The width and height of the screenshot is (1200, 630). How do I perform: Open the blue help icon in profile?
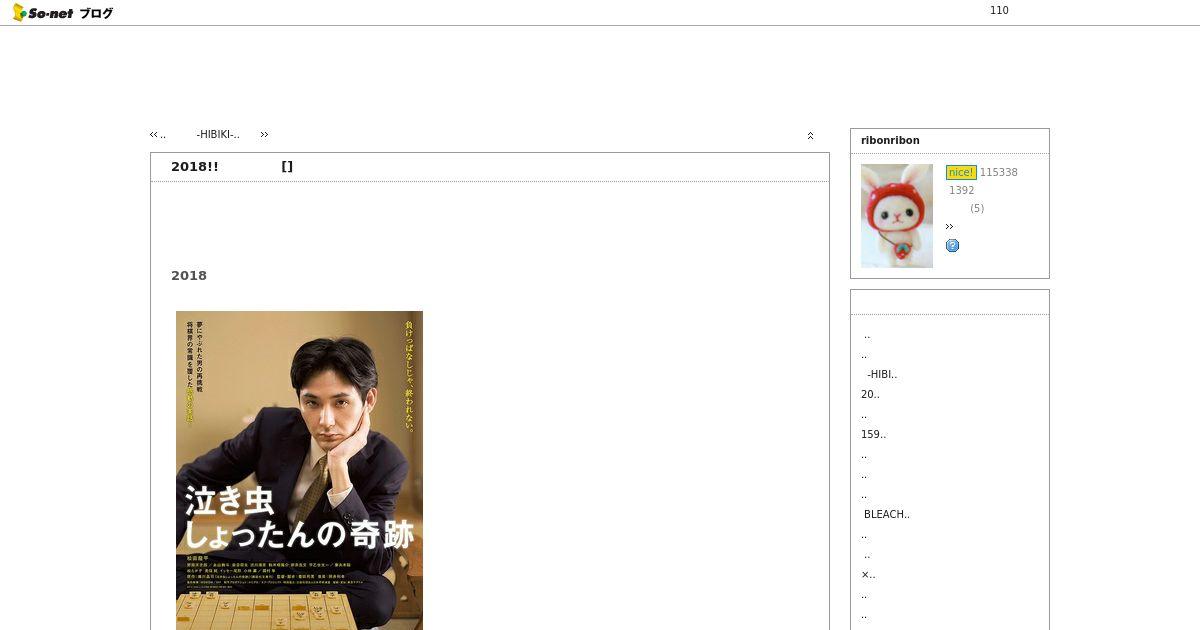(952, 245)
